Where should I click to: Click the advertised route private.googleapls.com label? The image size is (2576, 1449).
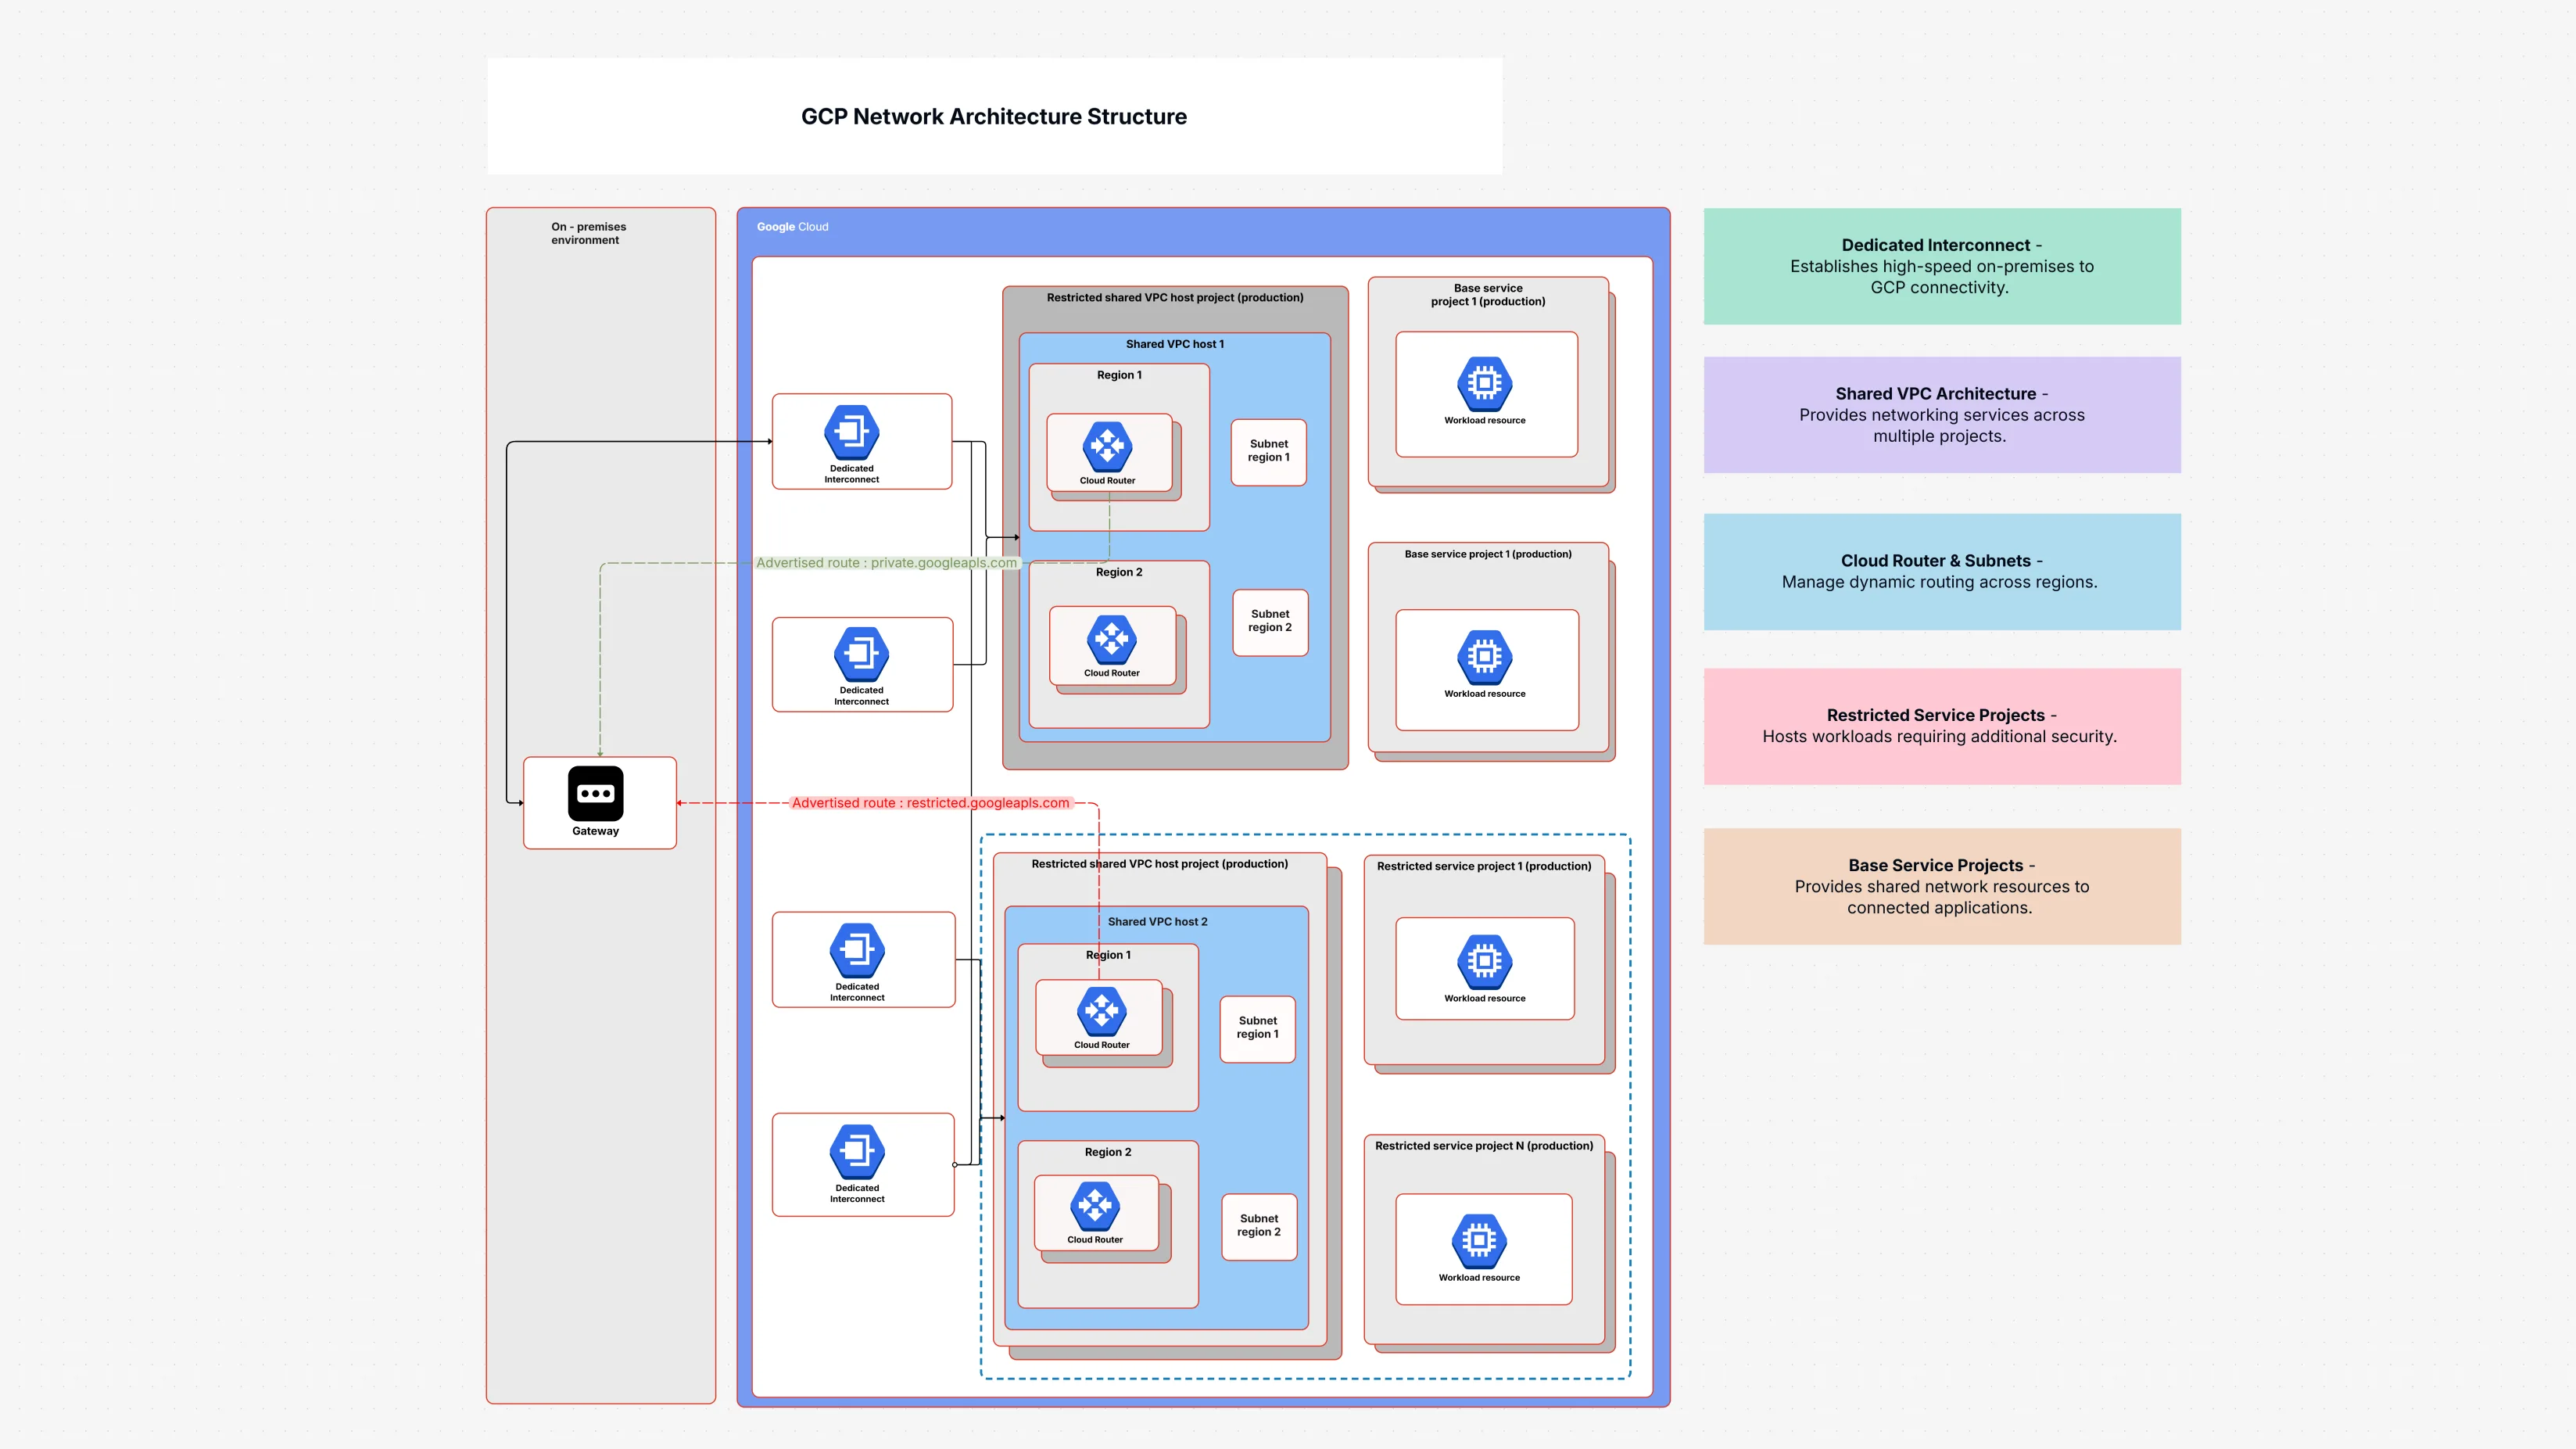[x=888, y=562]
